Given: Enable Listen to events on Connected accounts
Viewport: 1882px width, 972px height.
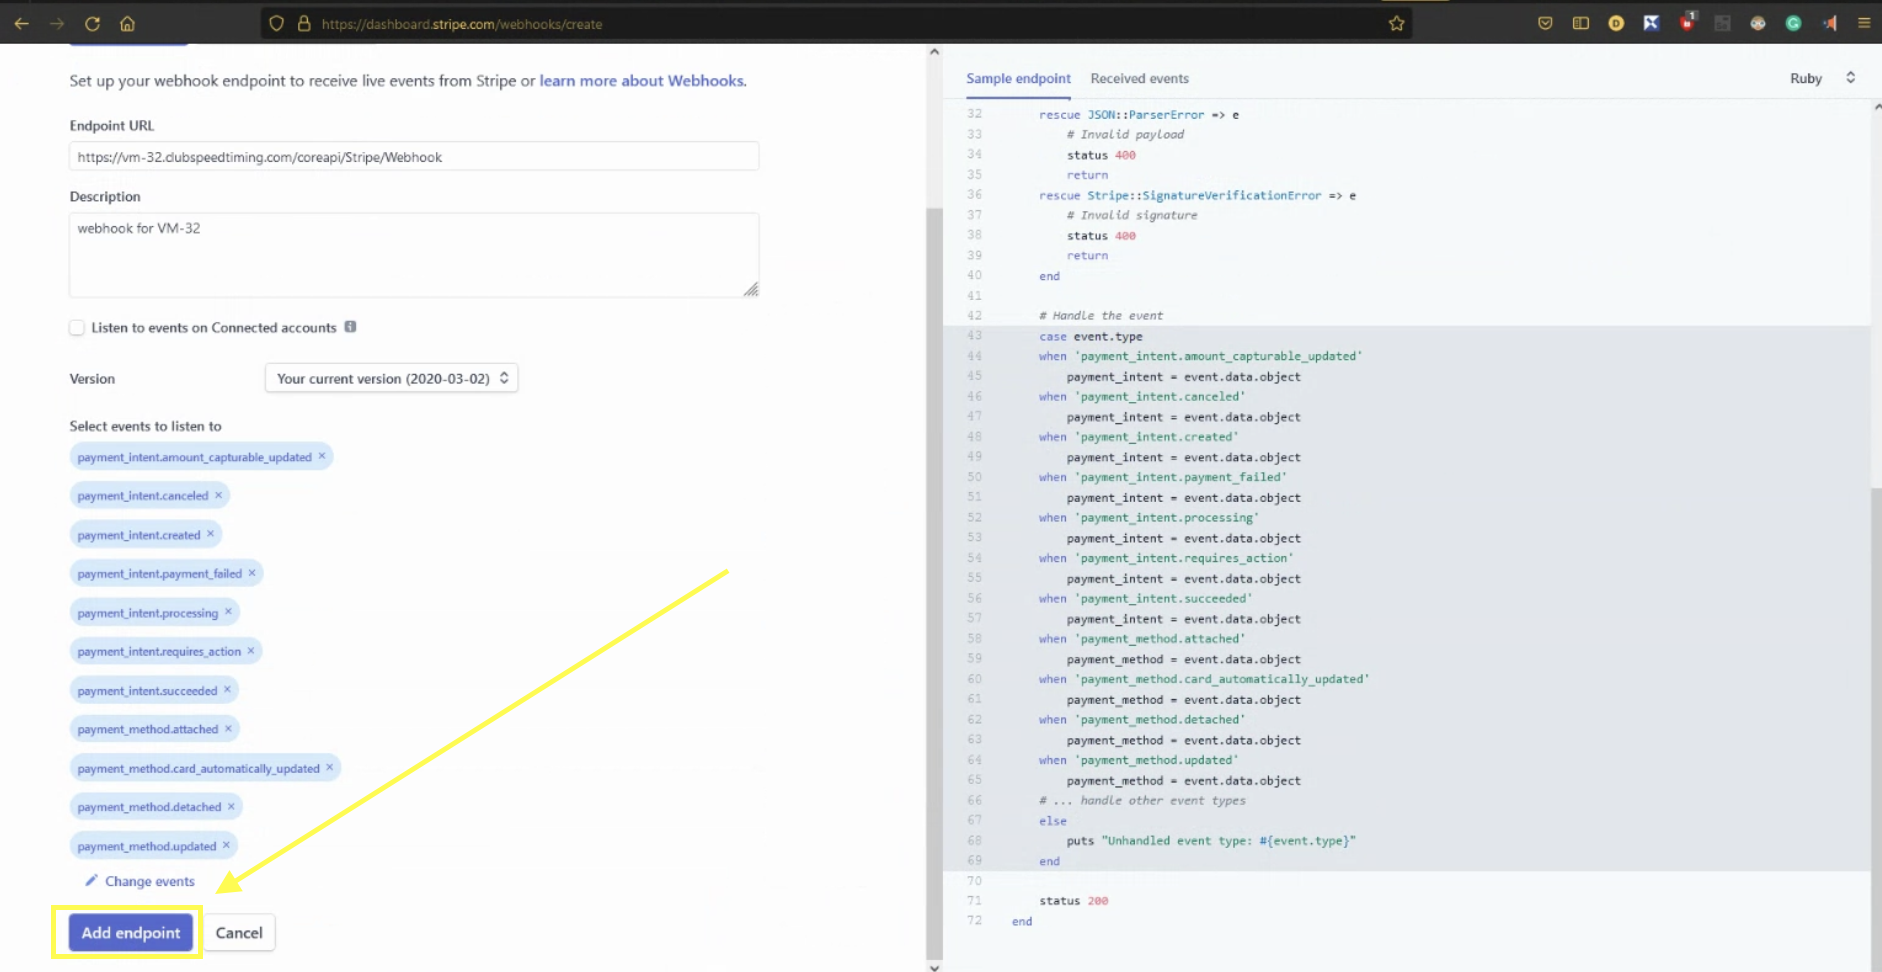Looking at the screenshot, I should tap(77, 328).
